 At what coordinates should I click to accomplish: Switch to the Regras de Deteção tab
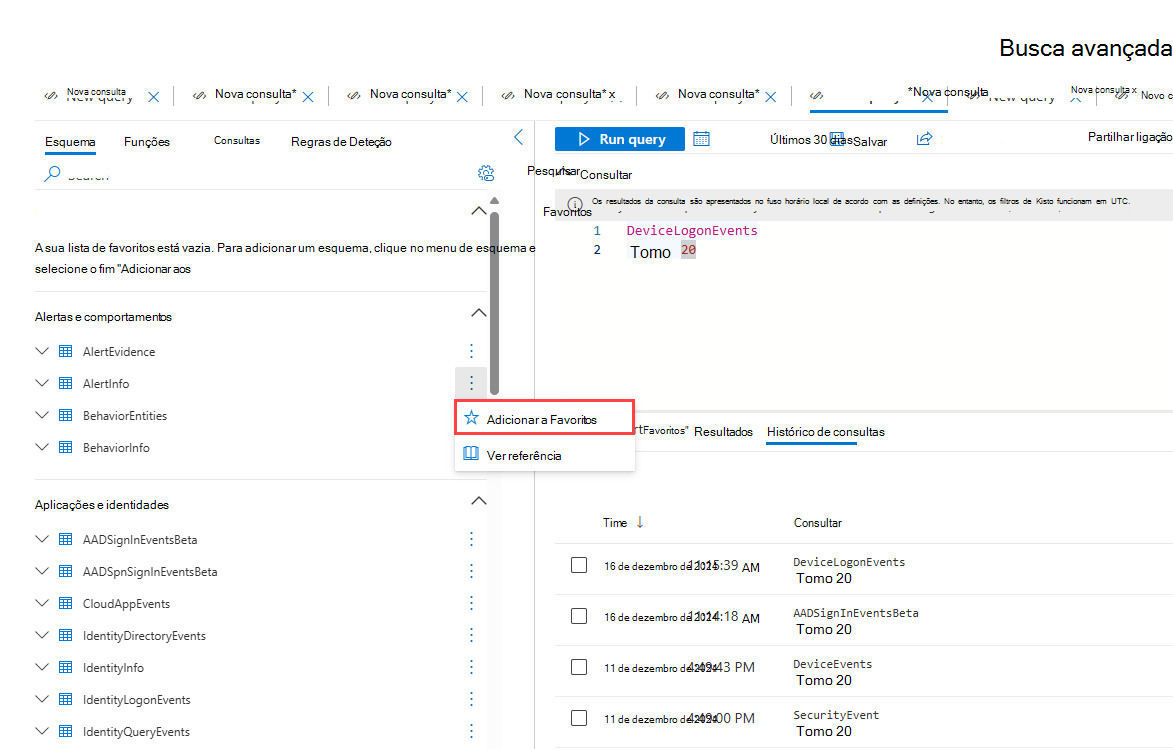pos(341,141)
